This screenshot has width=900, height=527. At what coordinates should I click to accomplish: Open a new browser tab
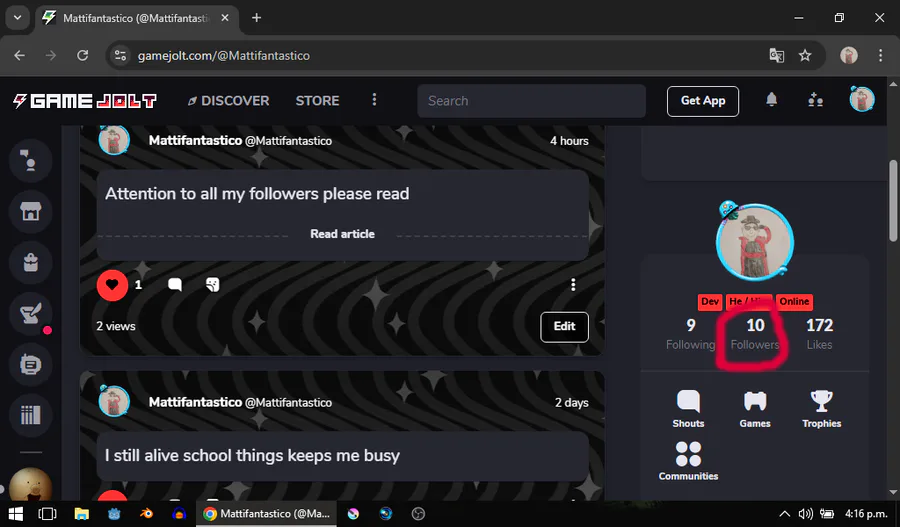pos(257,18)
